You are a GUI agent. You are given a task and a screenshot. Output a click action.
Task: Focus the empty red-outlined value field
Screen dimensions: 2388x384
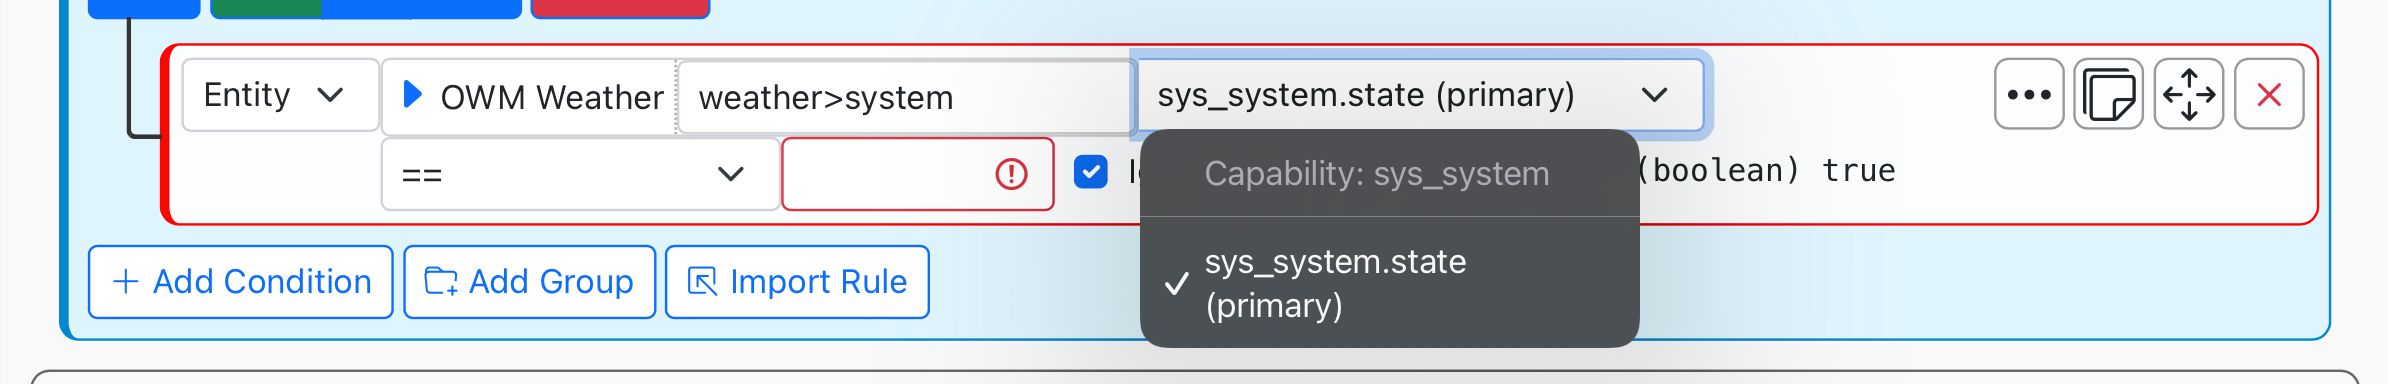click(x=917, y=174)
